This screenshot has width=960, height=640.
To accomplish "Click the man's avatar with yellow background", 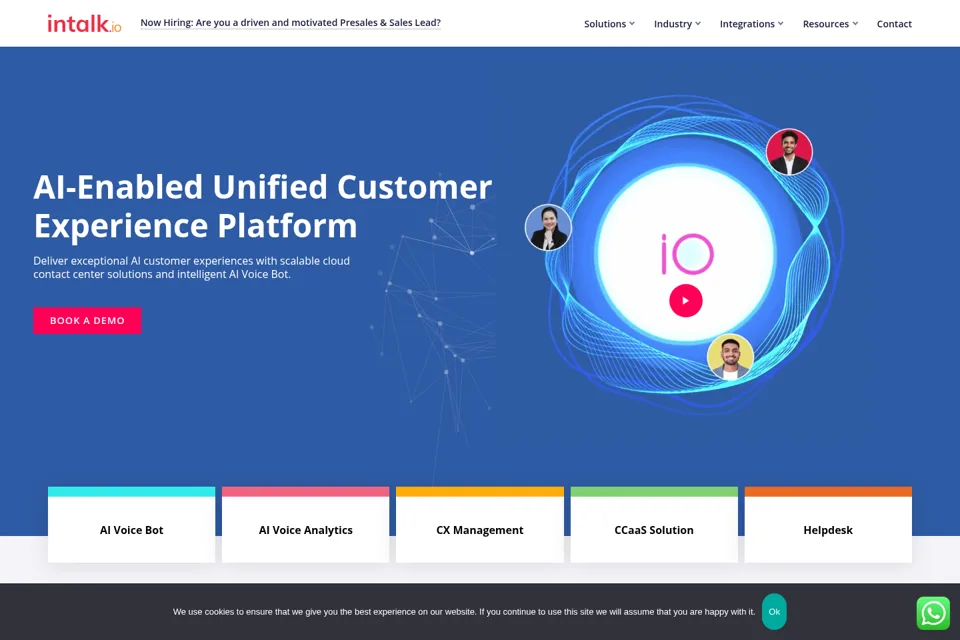I will coord(730,357).
